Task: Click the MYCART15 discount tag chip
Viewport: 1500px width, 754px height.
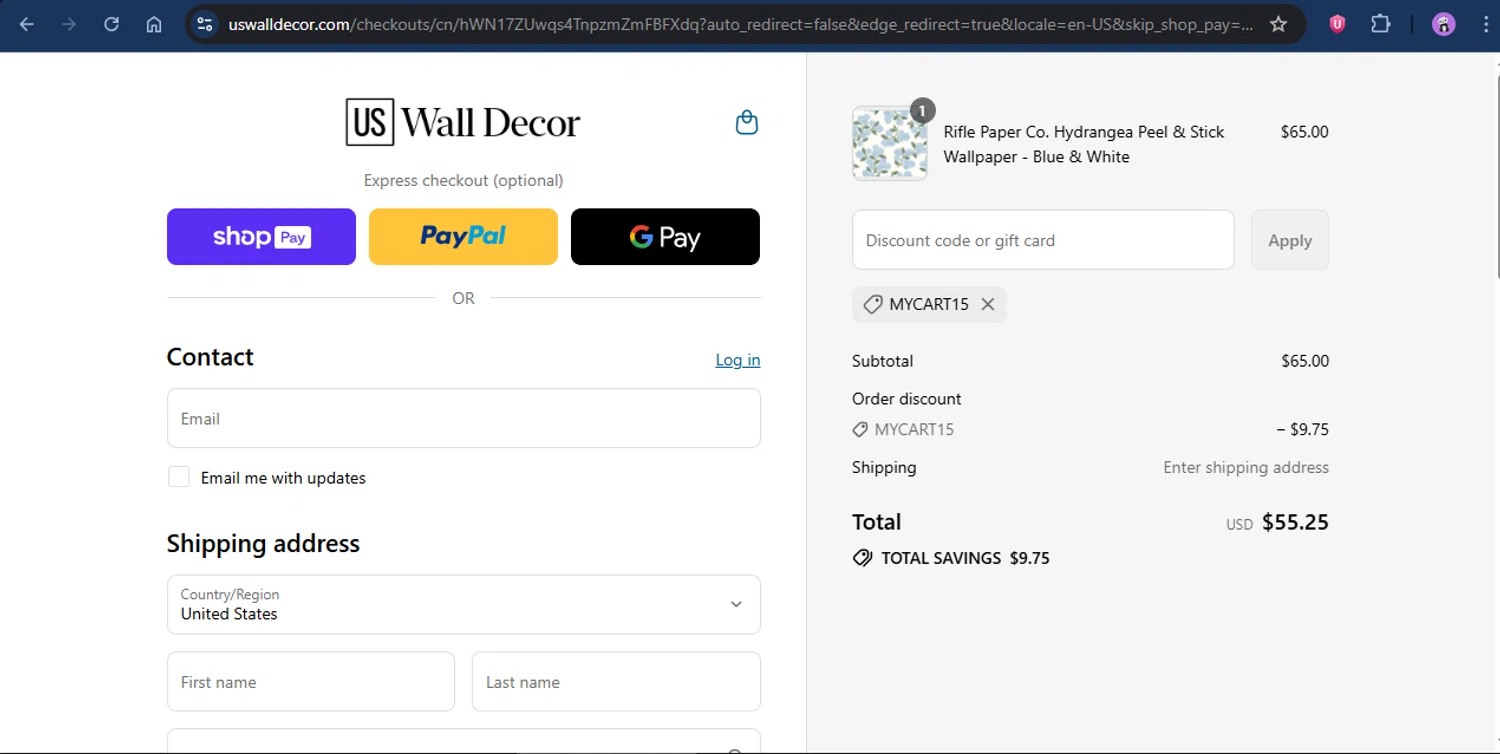Action: [929, 304]
